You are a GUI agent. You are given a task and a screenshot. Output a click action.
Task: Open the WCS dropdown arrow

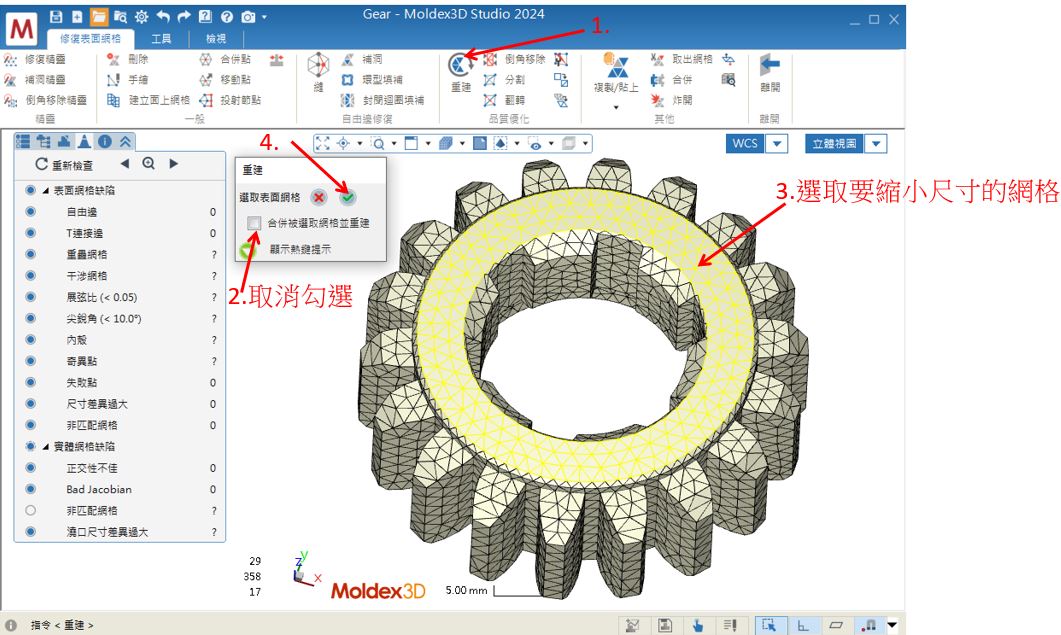[777, 144]
